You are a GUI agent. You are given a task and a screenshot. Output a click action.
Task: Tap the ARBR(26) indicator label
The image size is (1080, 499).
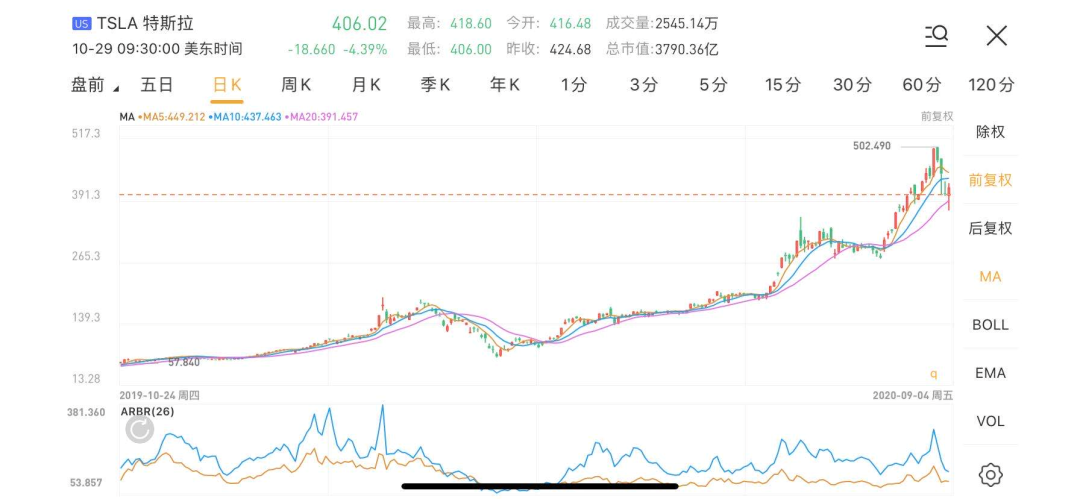[x=147, y=411]
